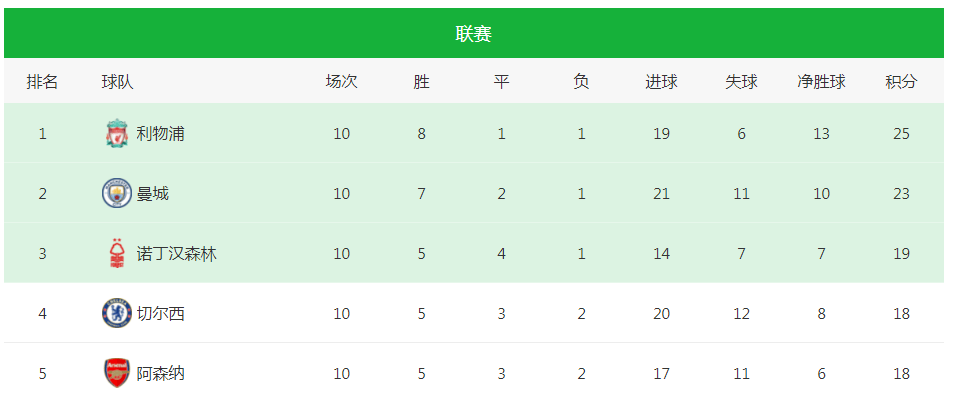Click the 阿森纳 team name

161,373
